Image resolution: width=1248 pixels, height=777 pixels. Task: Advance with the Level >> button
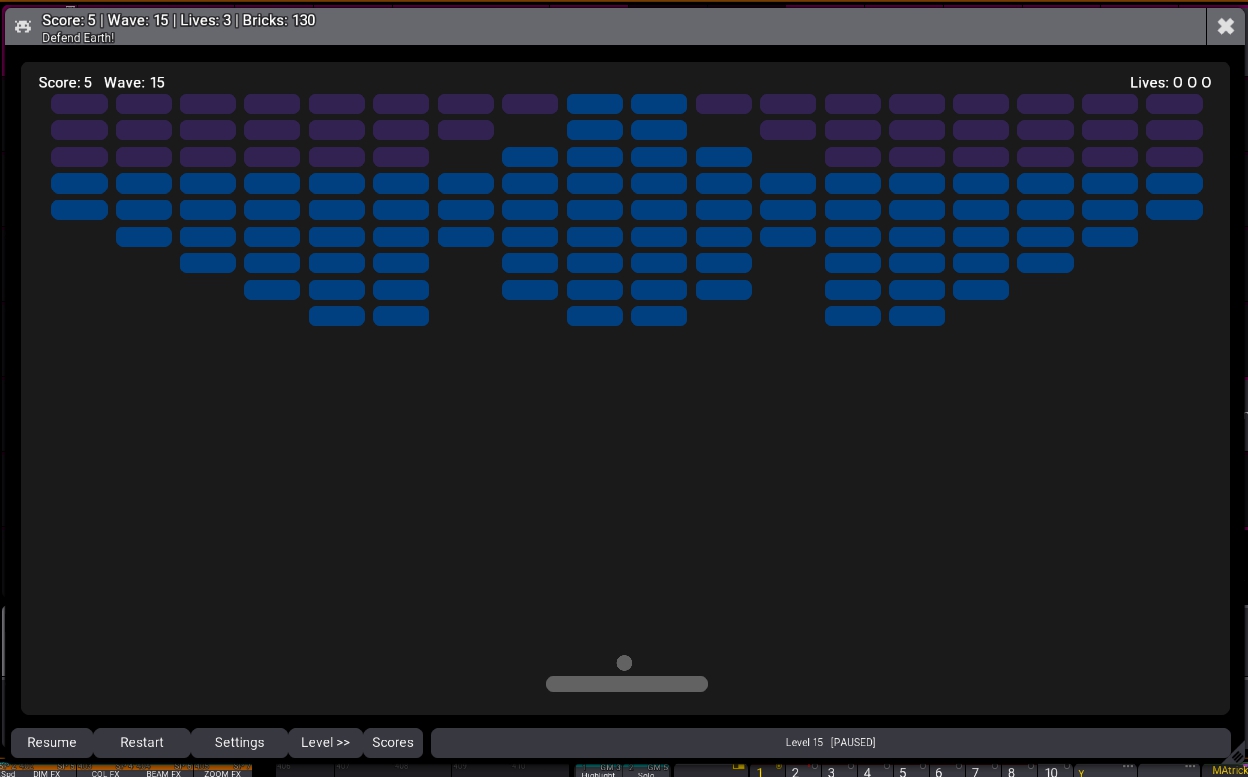click(325, 742)
